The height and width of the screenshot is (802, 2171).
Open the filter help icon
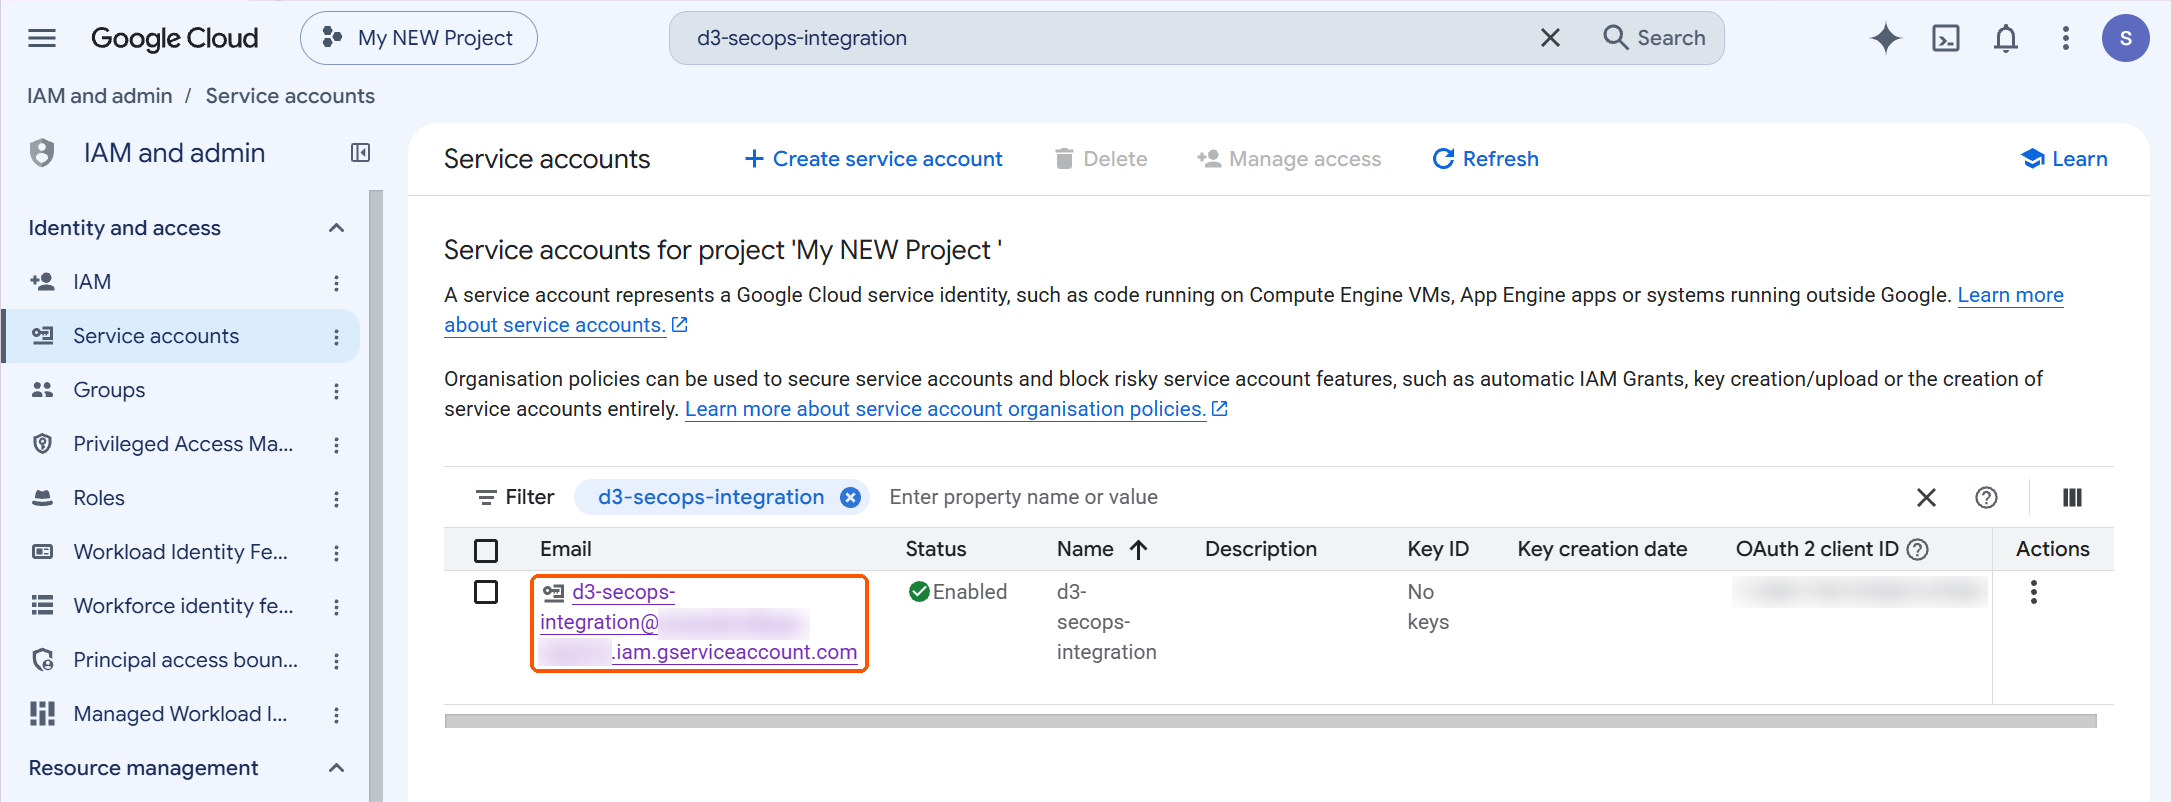click(x=1986, y=497)
